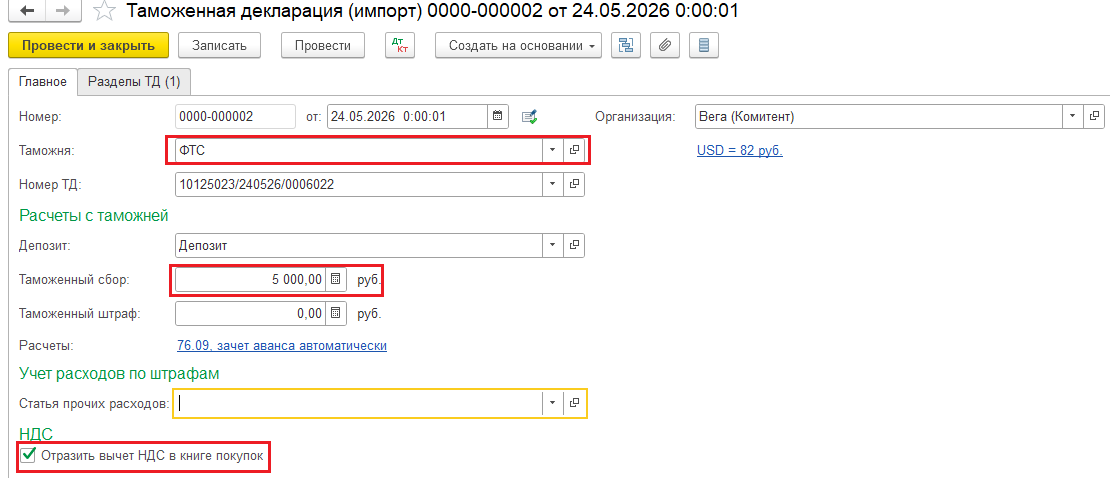Switch to the Разделы ТД (1) tab
This screenshot has width=1110, height=496.
click(134, 81)
